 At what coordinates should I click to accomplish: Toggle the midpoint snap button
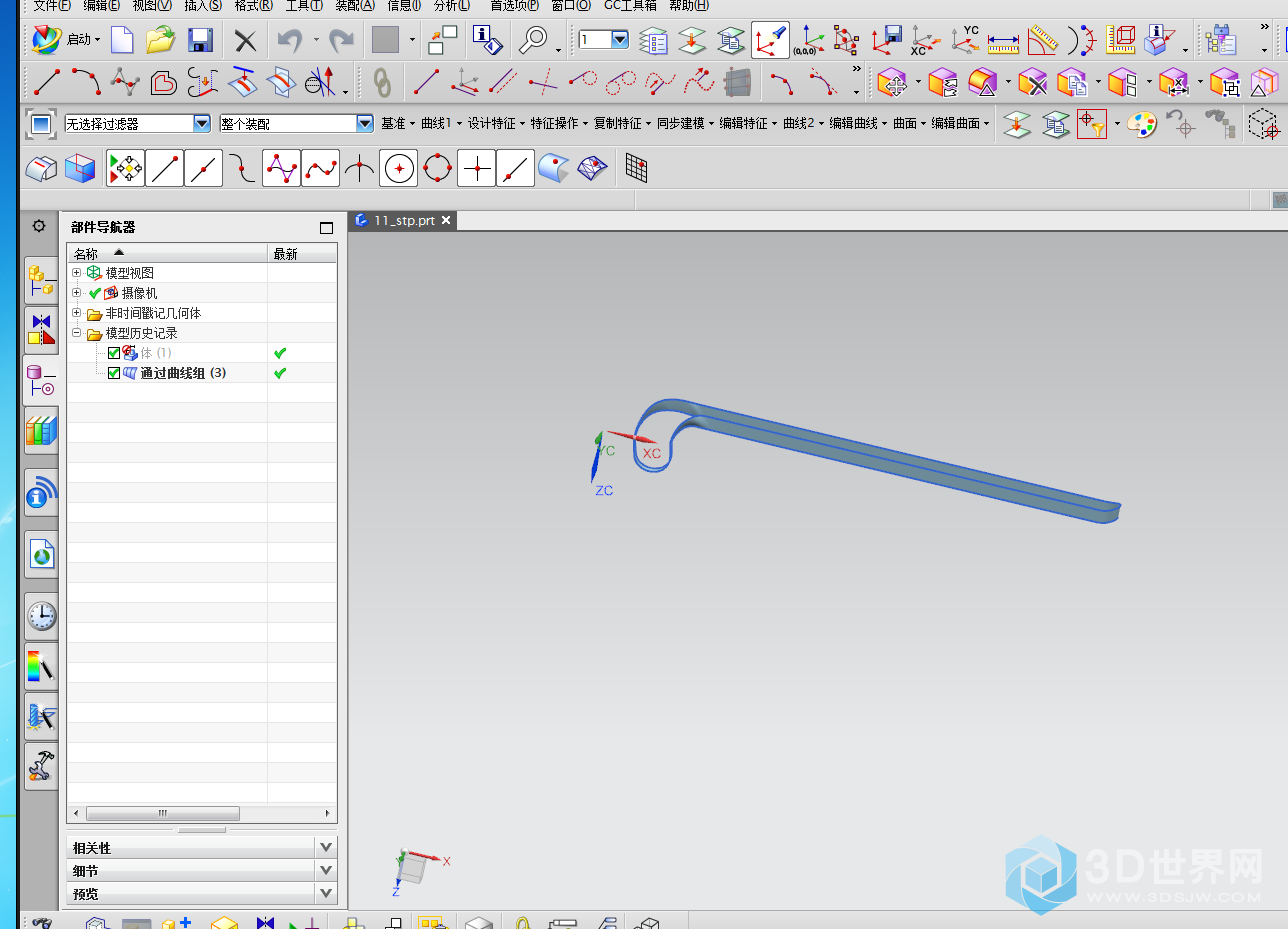204,169
